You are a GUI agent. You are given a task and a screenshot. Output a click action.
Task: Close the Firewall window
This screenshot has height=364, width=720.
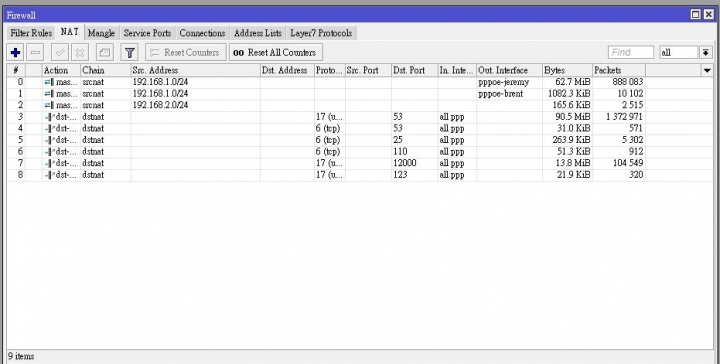[709, 15]
